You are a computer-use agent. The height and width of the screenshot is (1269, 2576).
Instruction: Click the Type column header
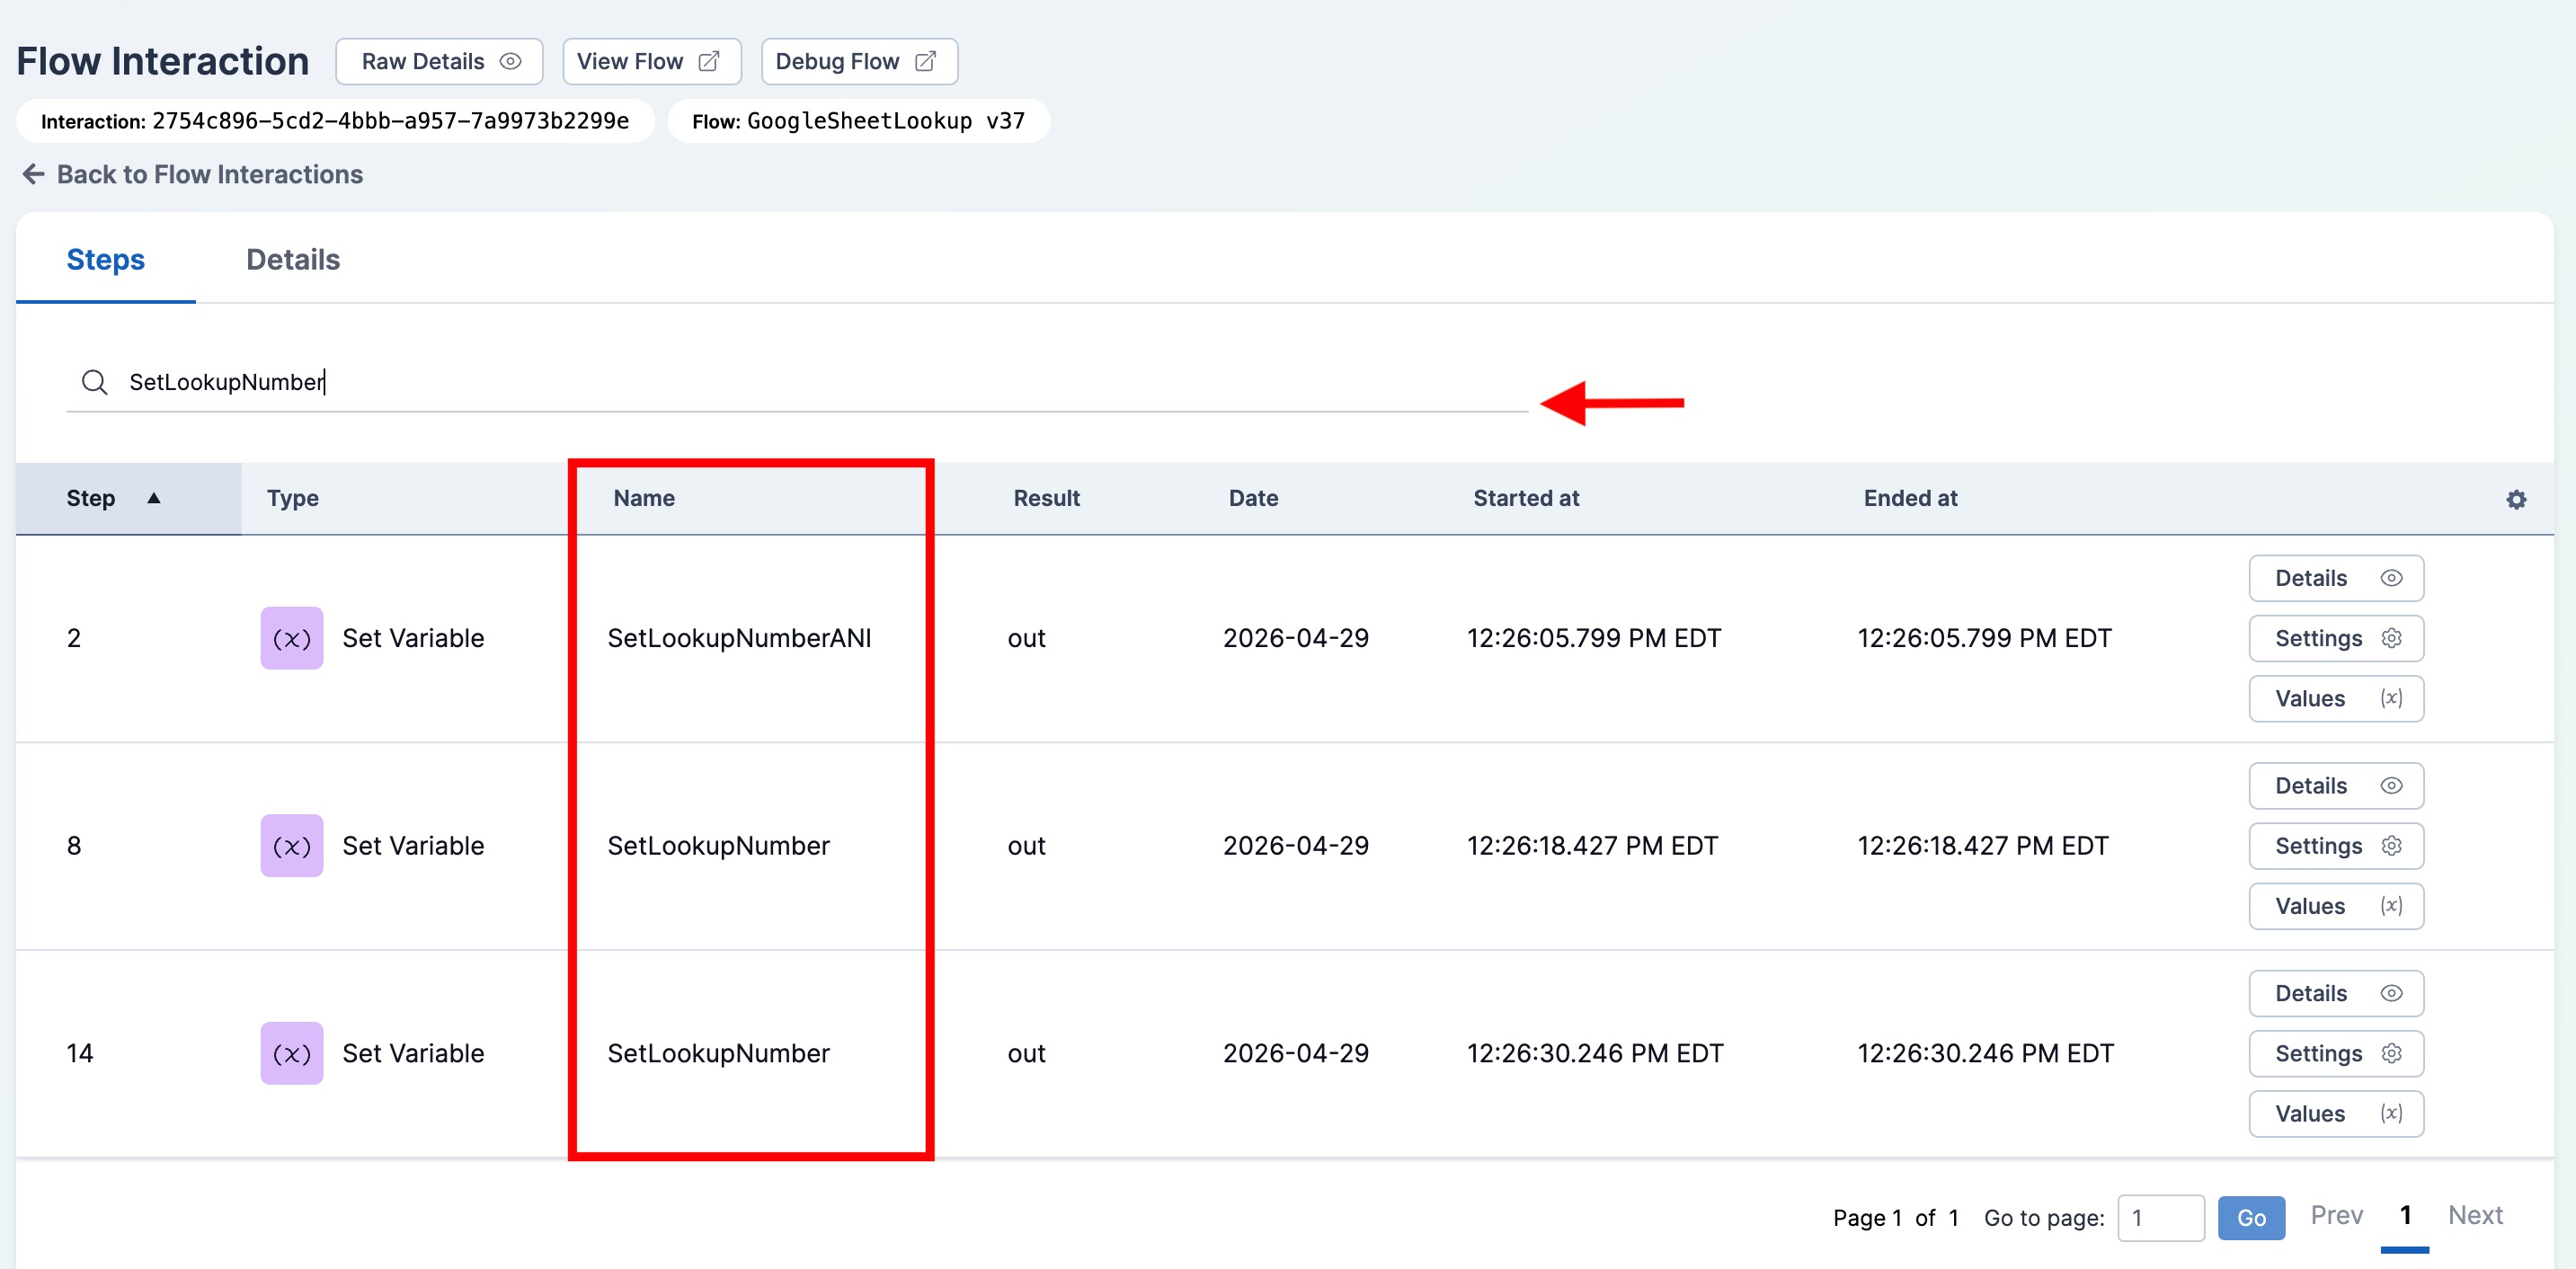292,498
